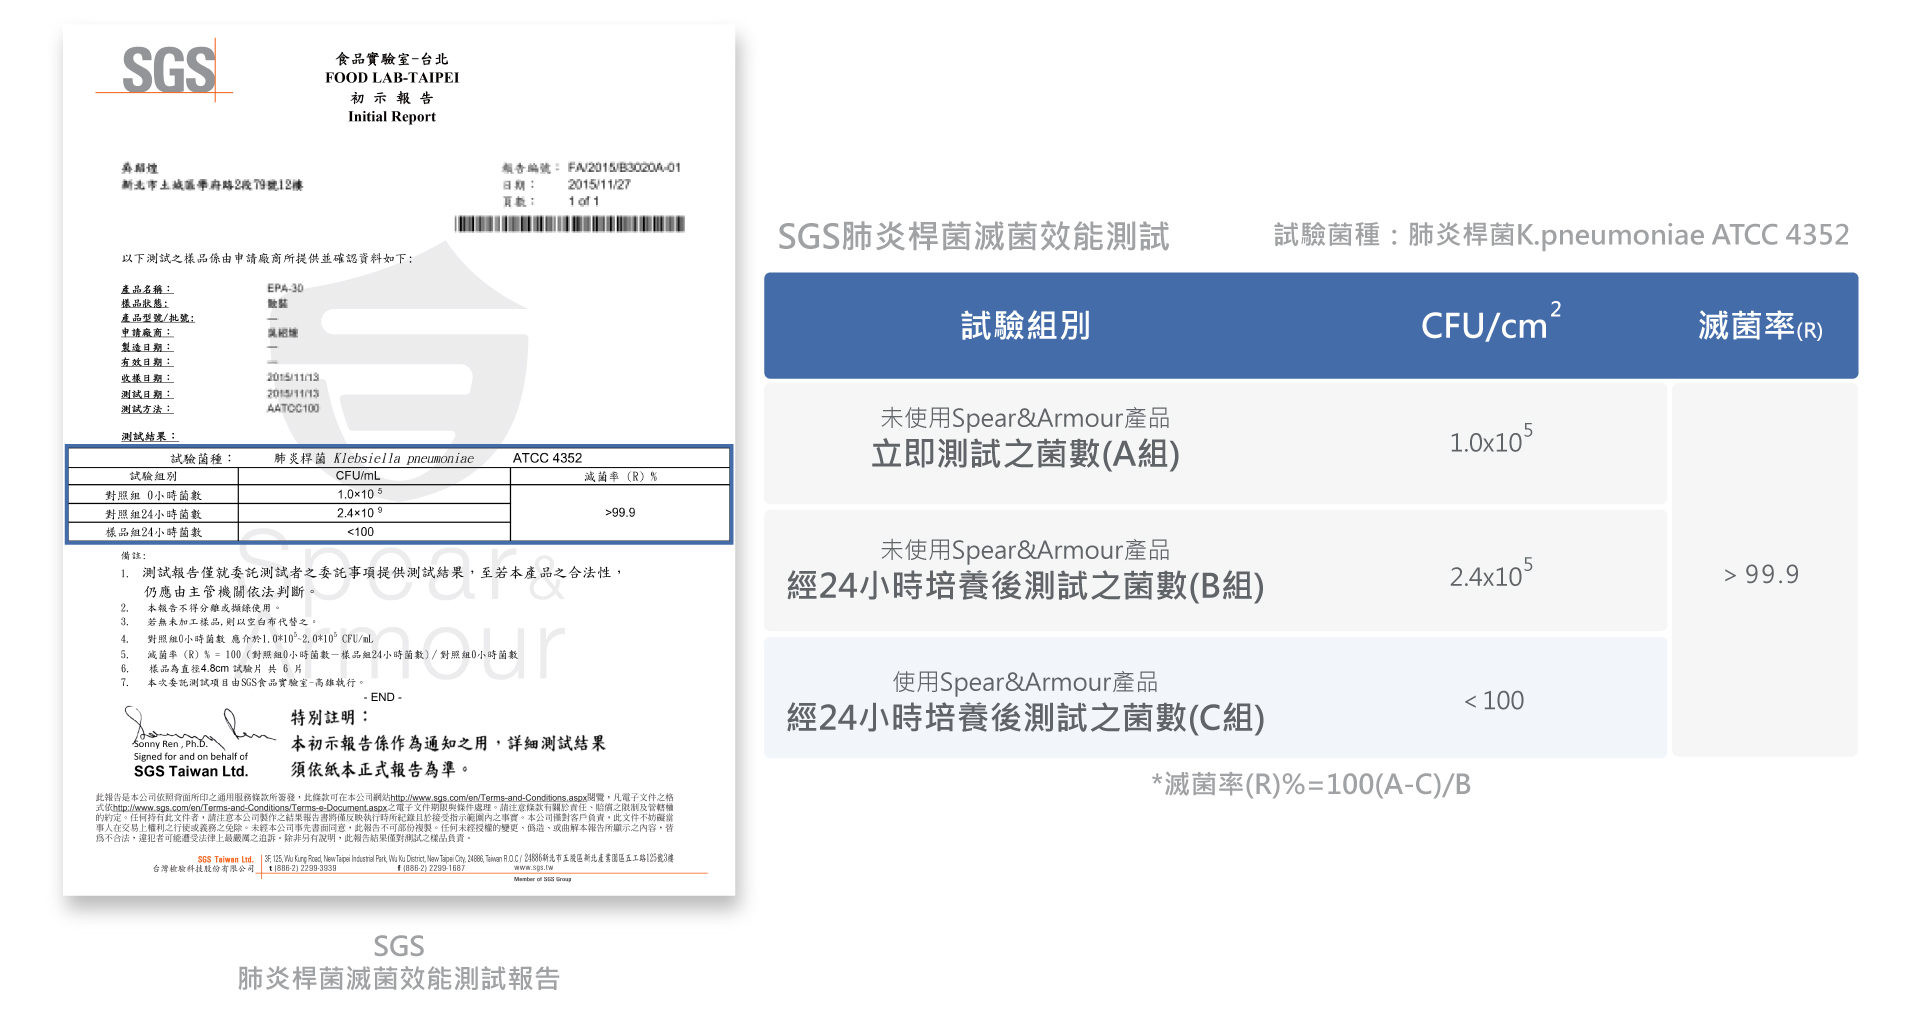Click the '食品實驗室-台北' heading
Viewport: 1920px width, 1020px height.
[x=392, y=59]
